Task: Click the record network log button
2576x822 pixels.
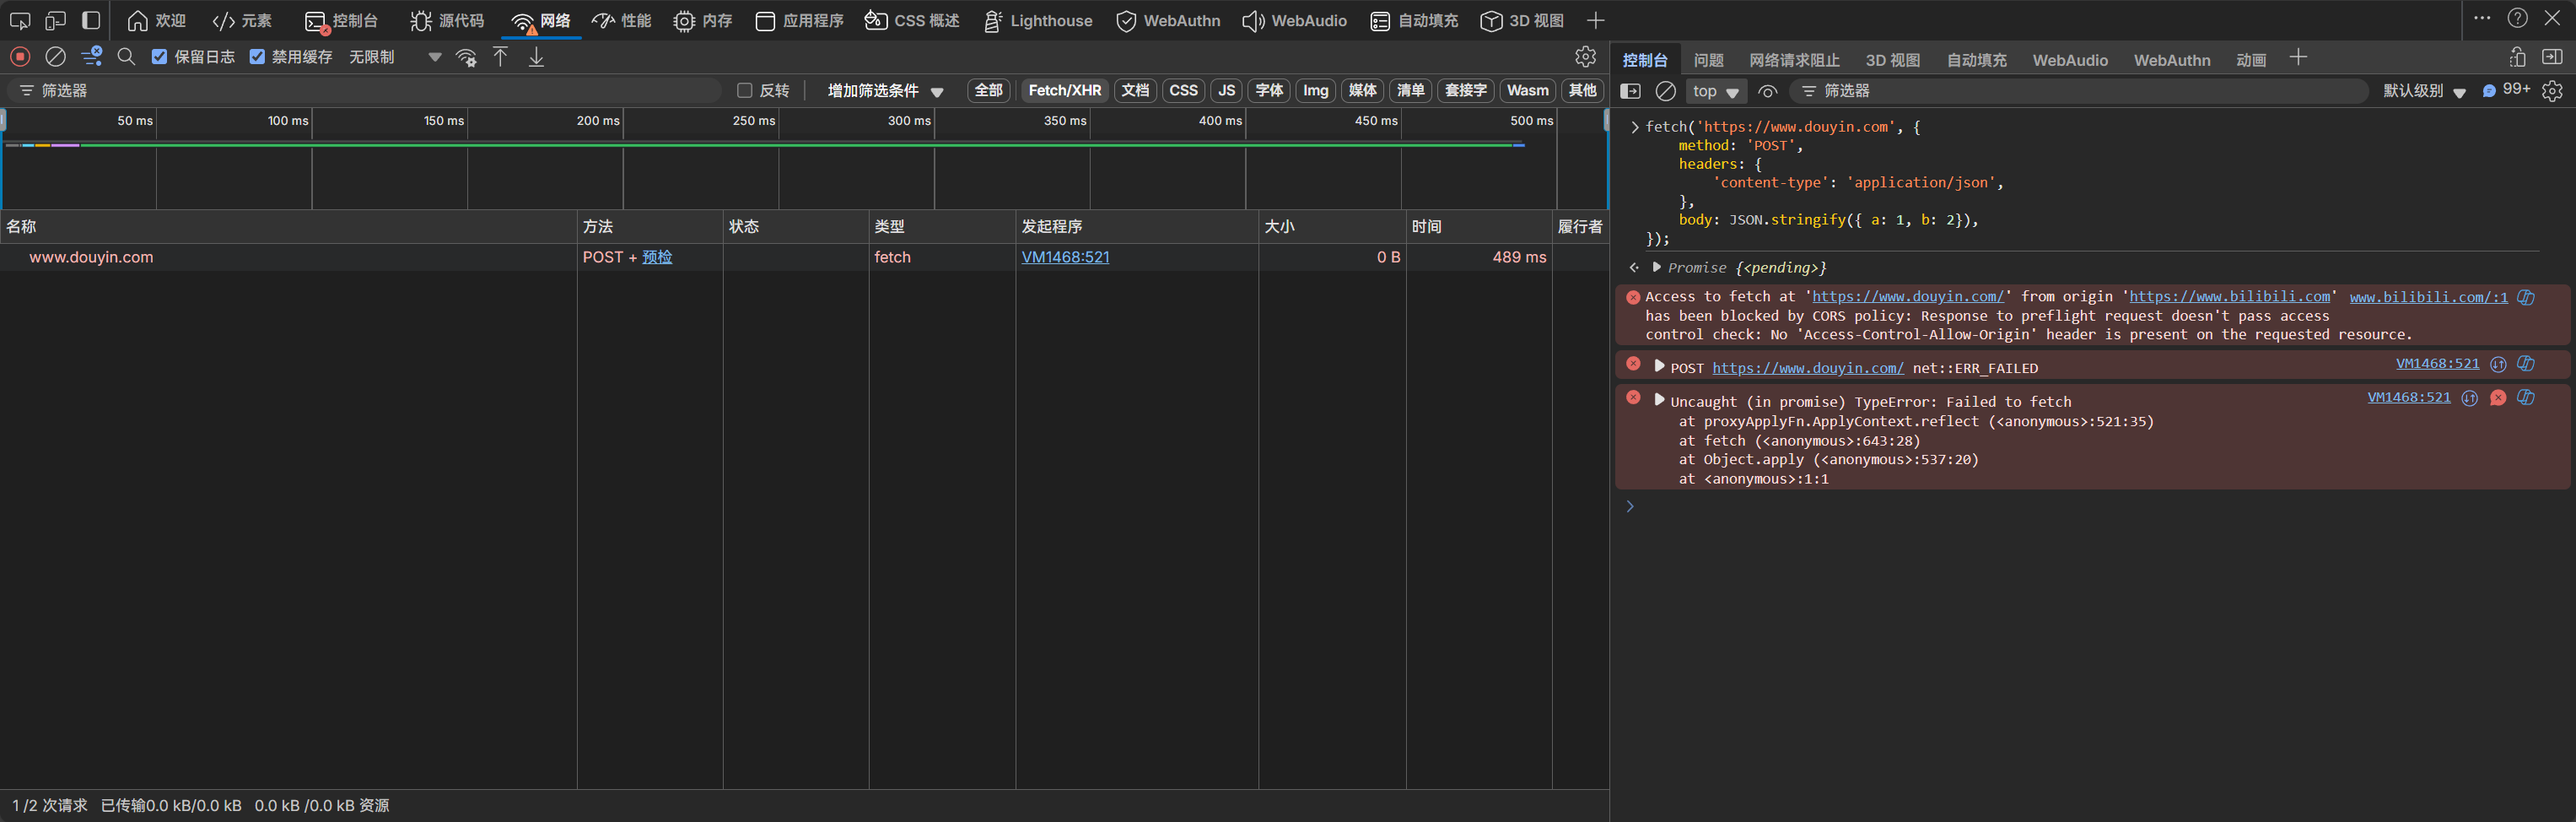Action: click(20, 57)
